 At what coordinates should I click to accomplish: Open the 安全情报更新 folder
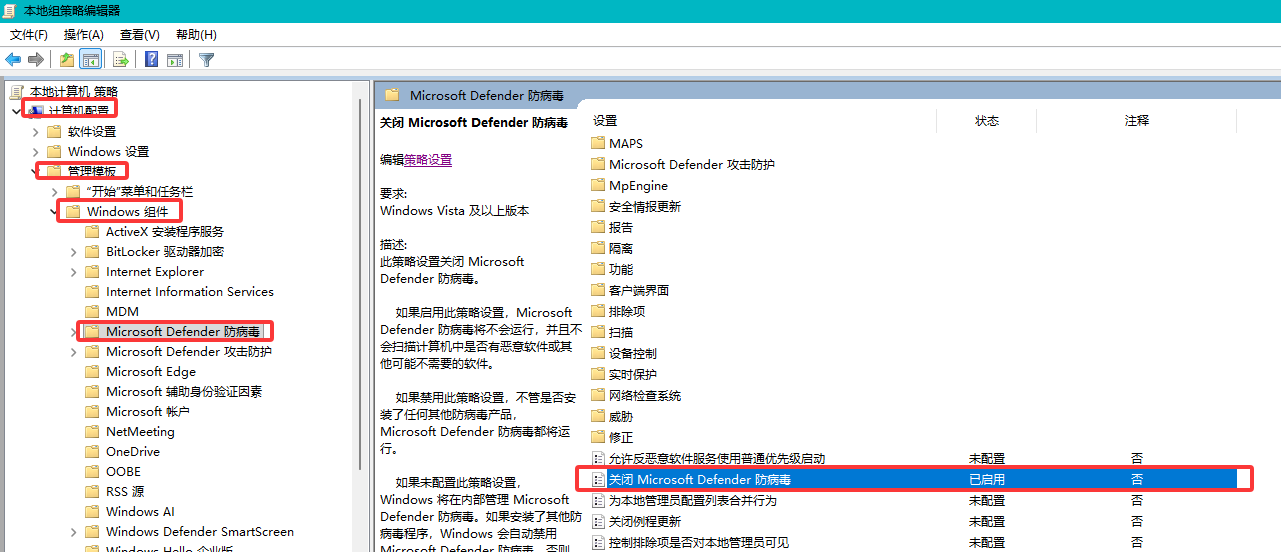(645, 206)
